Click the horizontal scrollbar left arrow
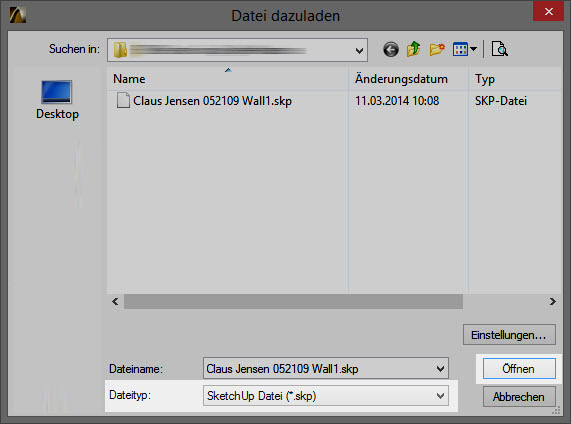This screenshot has width=571, height=424. pyautogui.click(x=115, y=302)
